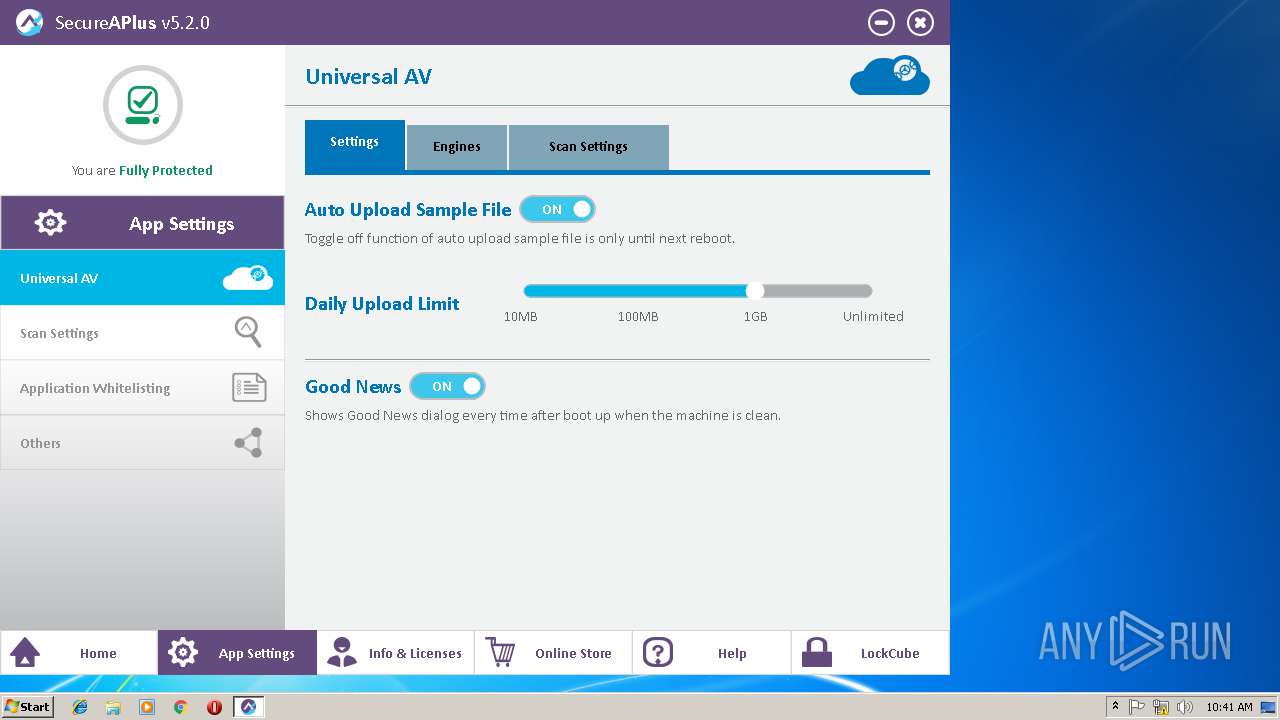1280x720 pixels.
Task: Open Internet Explorer from the taskbar
Action: click(80, 707)
